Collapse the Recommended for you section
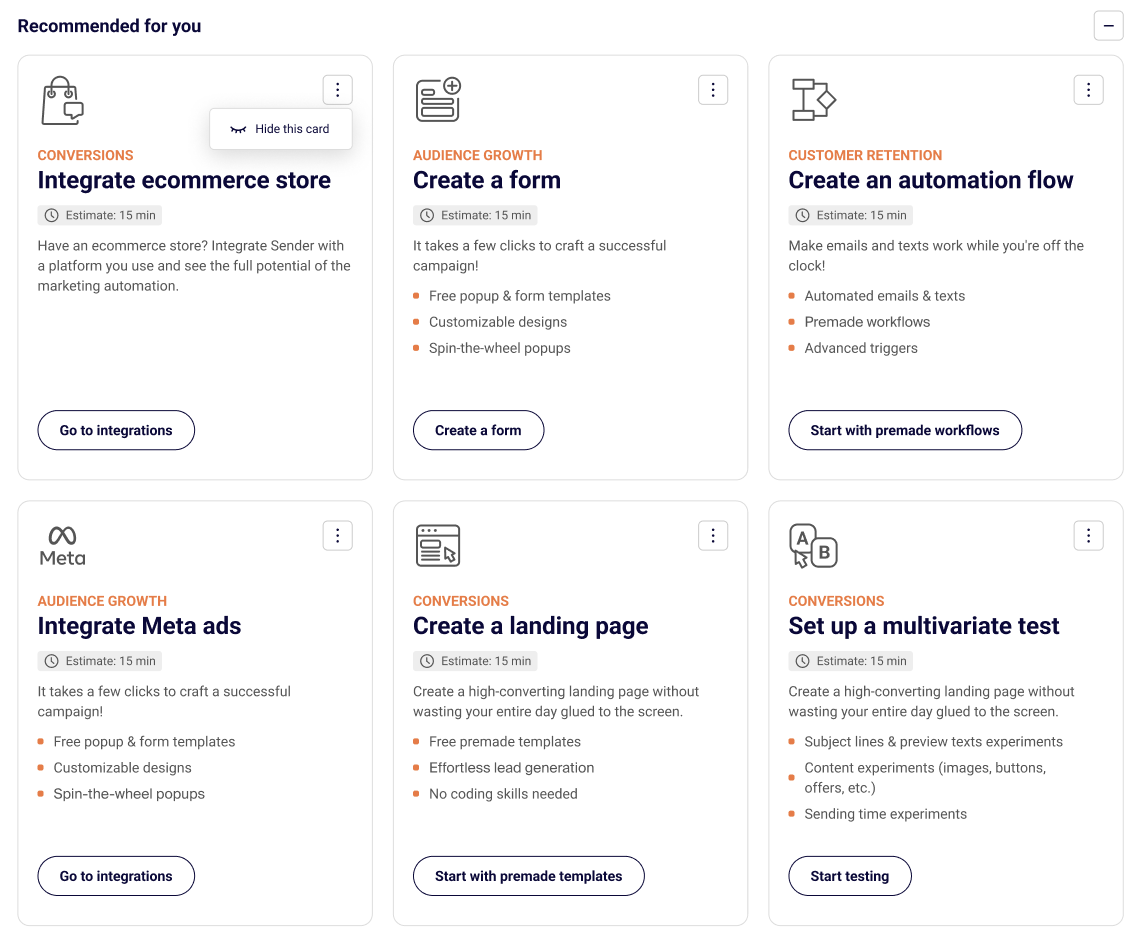Viewport: 1136px width, 942px height. click(1108, 25)
